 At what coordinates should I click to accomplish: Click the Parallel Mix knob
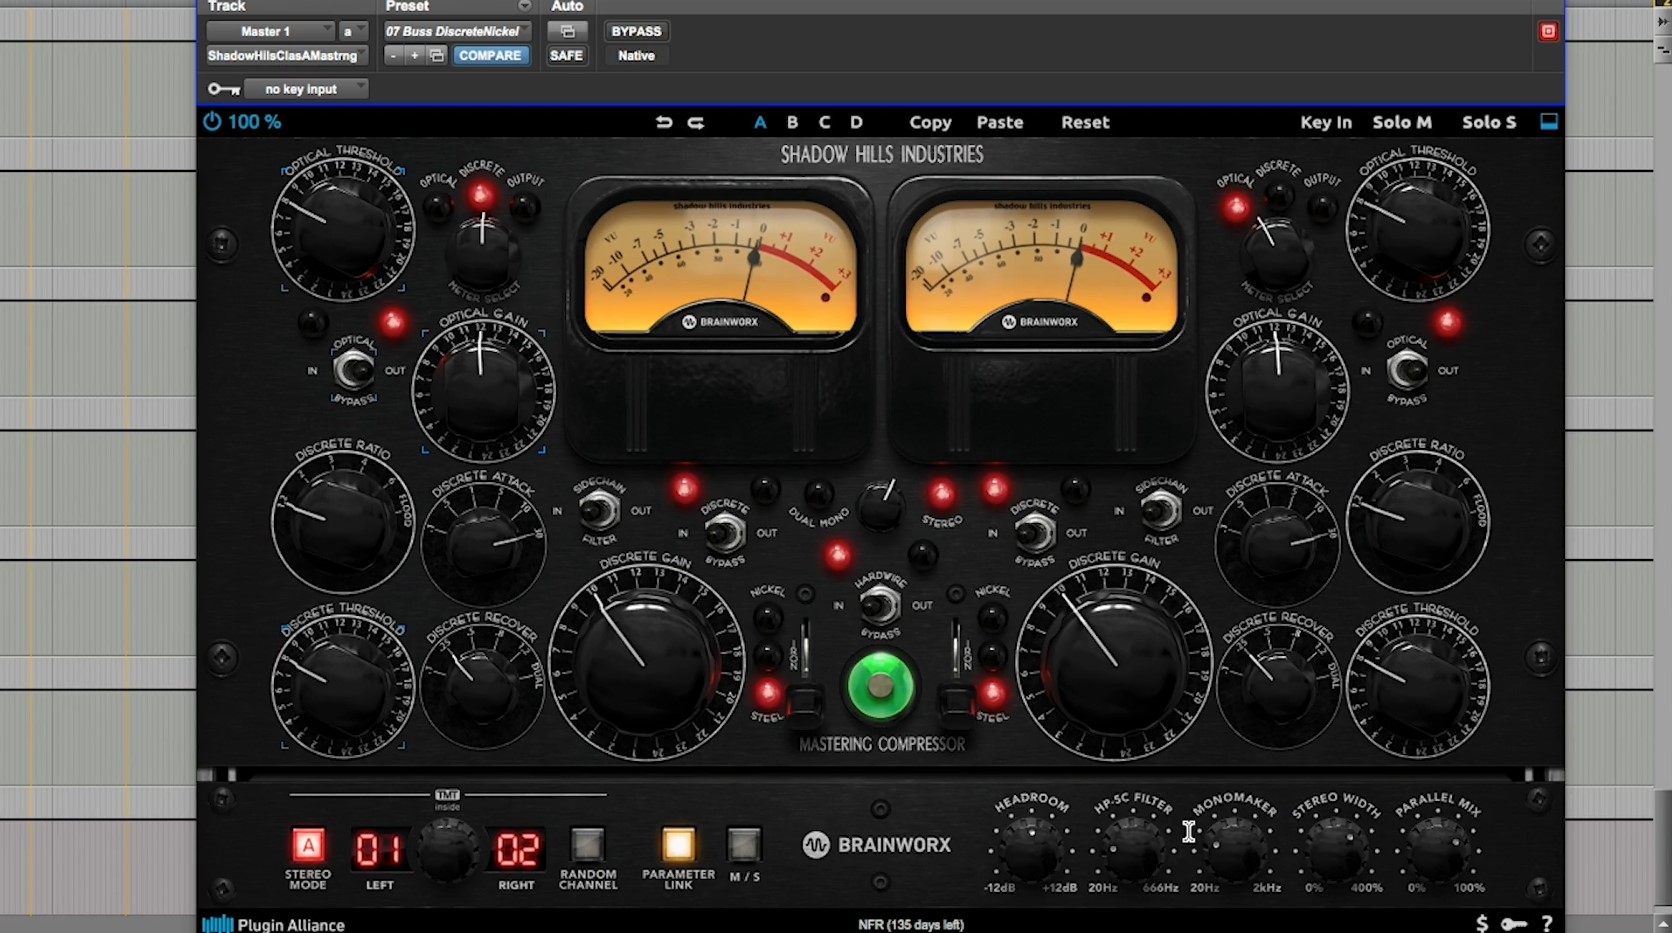pos(1437,850)
